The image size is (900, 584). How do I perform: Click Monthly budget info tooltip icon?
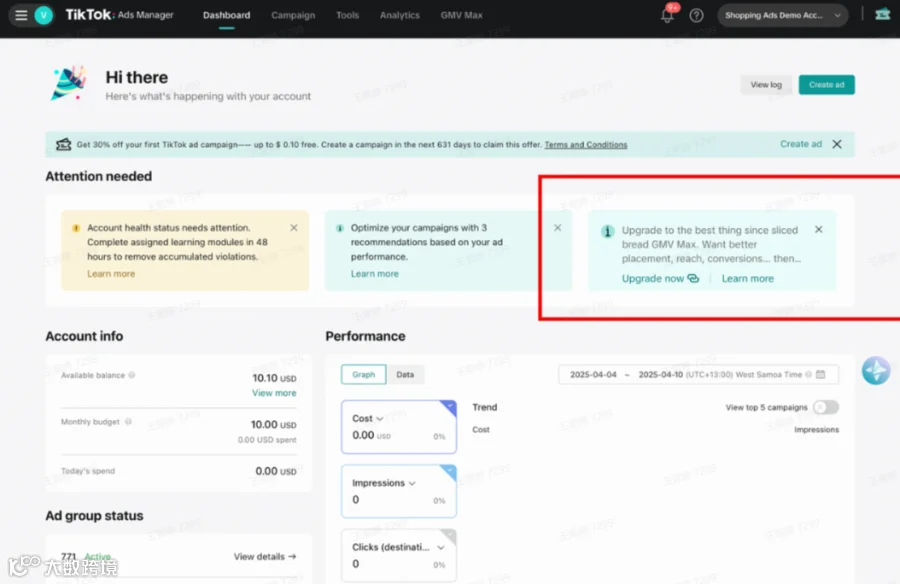pyautogui.click(x=128, y=421)
